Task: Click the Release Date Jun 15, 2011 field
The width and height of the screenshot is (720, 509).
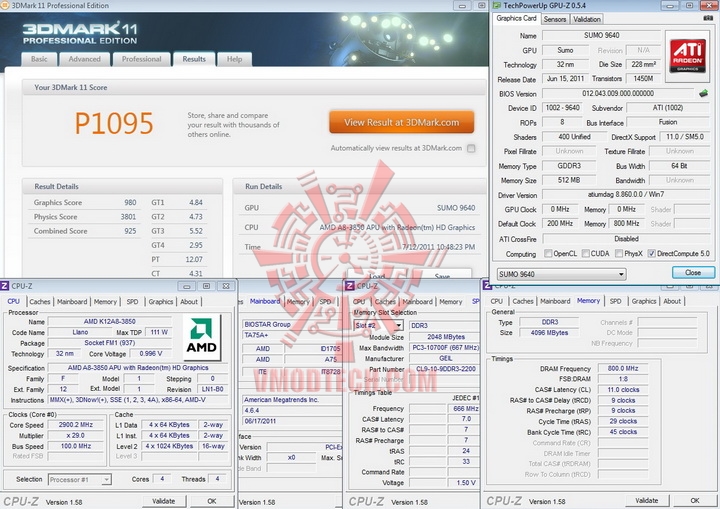Action: click(x=565, y=79)
